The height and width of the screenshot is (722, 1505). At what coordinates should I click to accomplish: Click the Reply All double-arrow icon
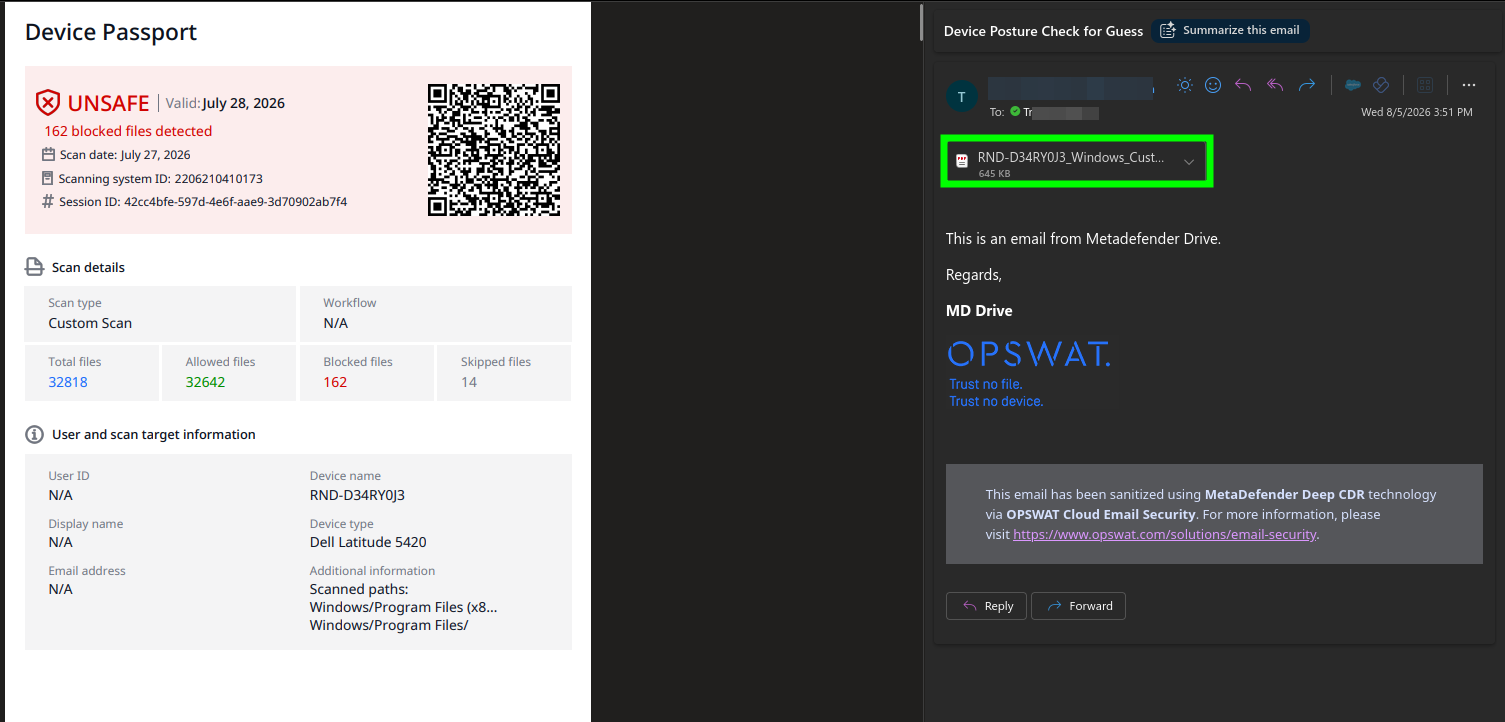point(1275,86)
